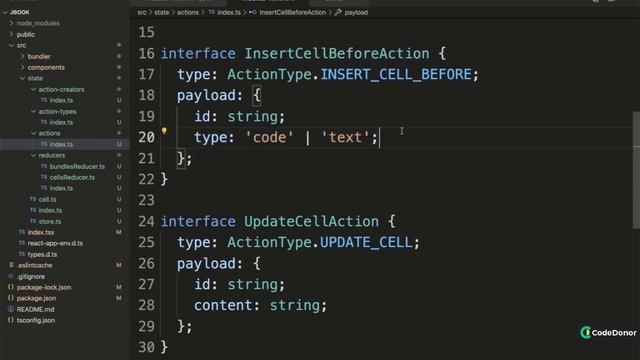
Task: Click the TS icon of bundlesReducer.ts
Action: tap(44, 166)
